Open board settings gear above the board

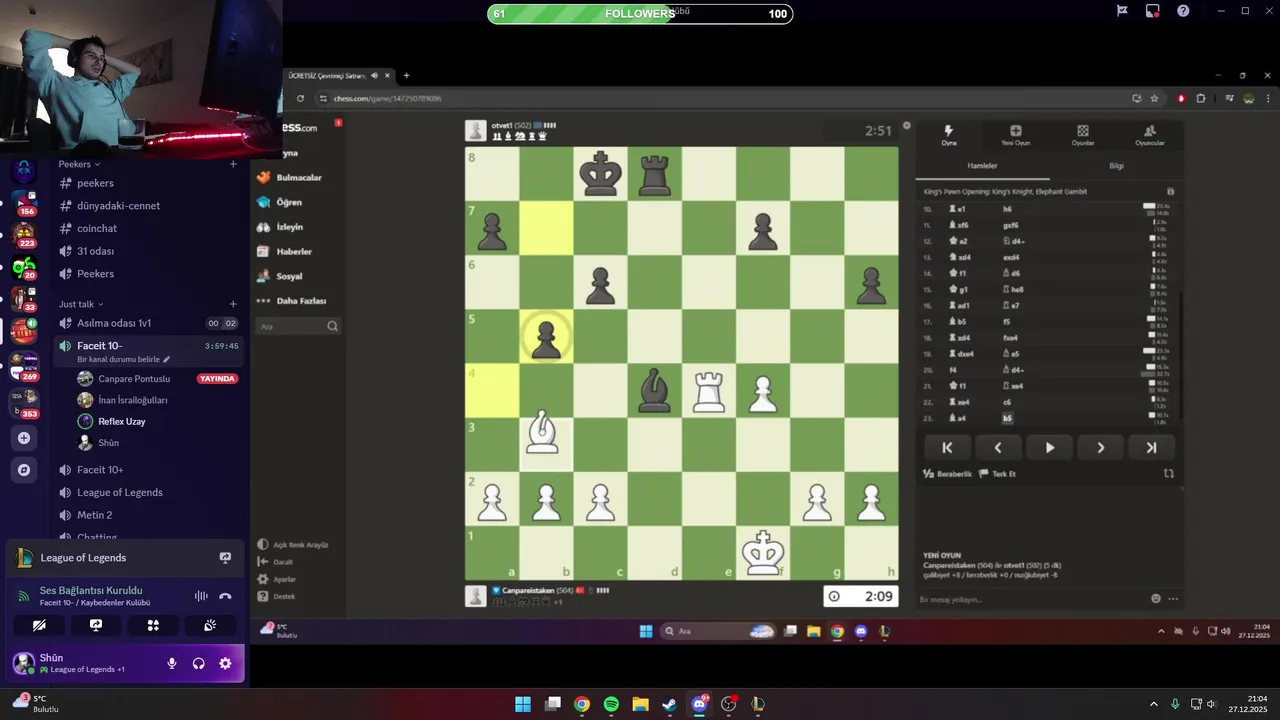click(906, 126)
